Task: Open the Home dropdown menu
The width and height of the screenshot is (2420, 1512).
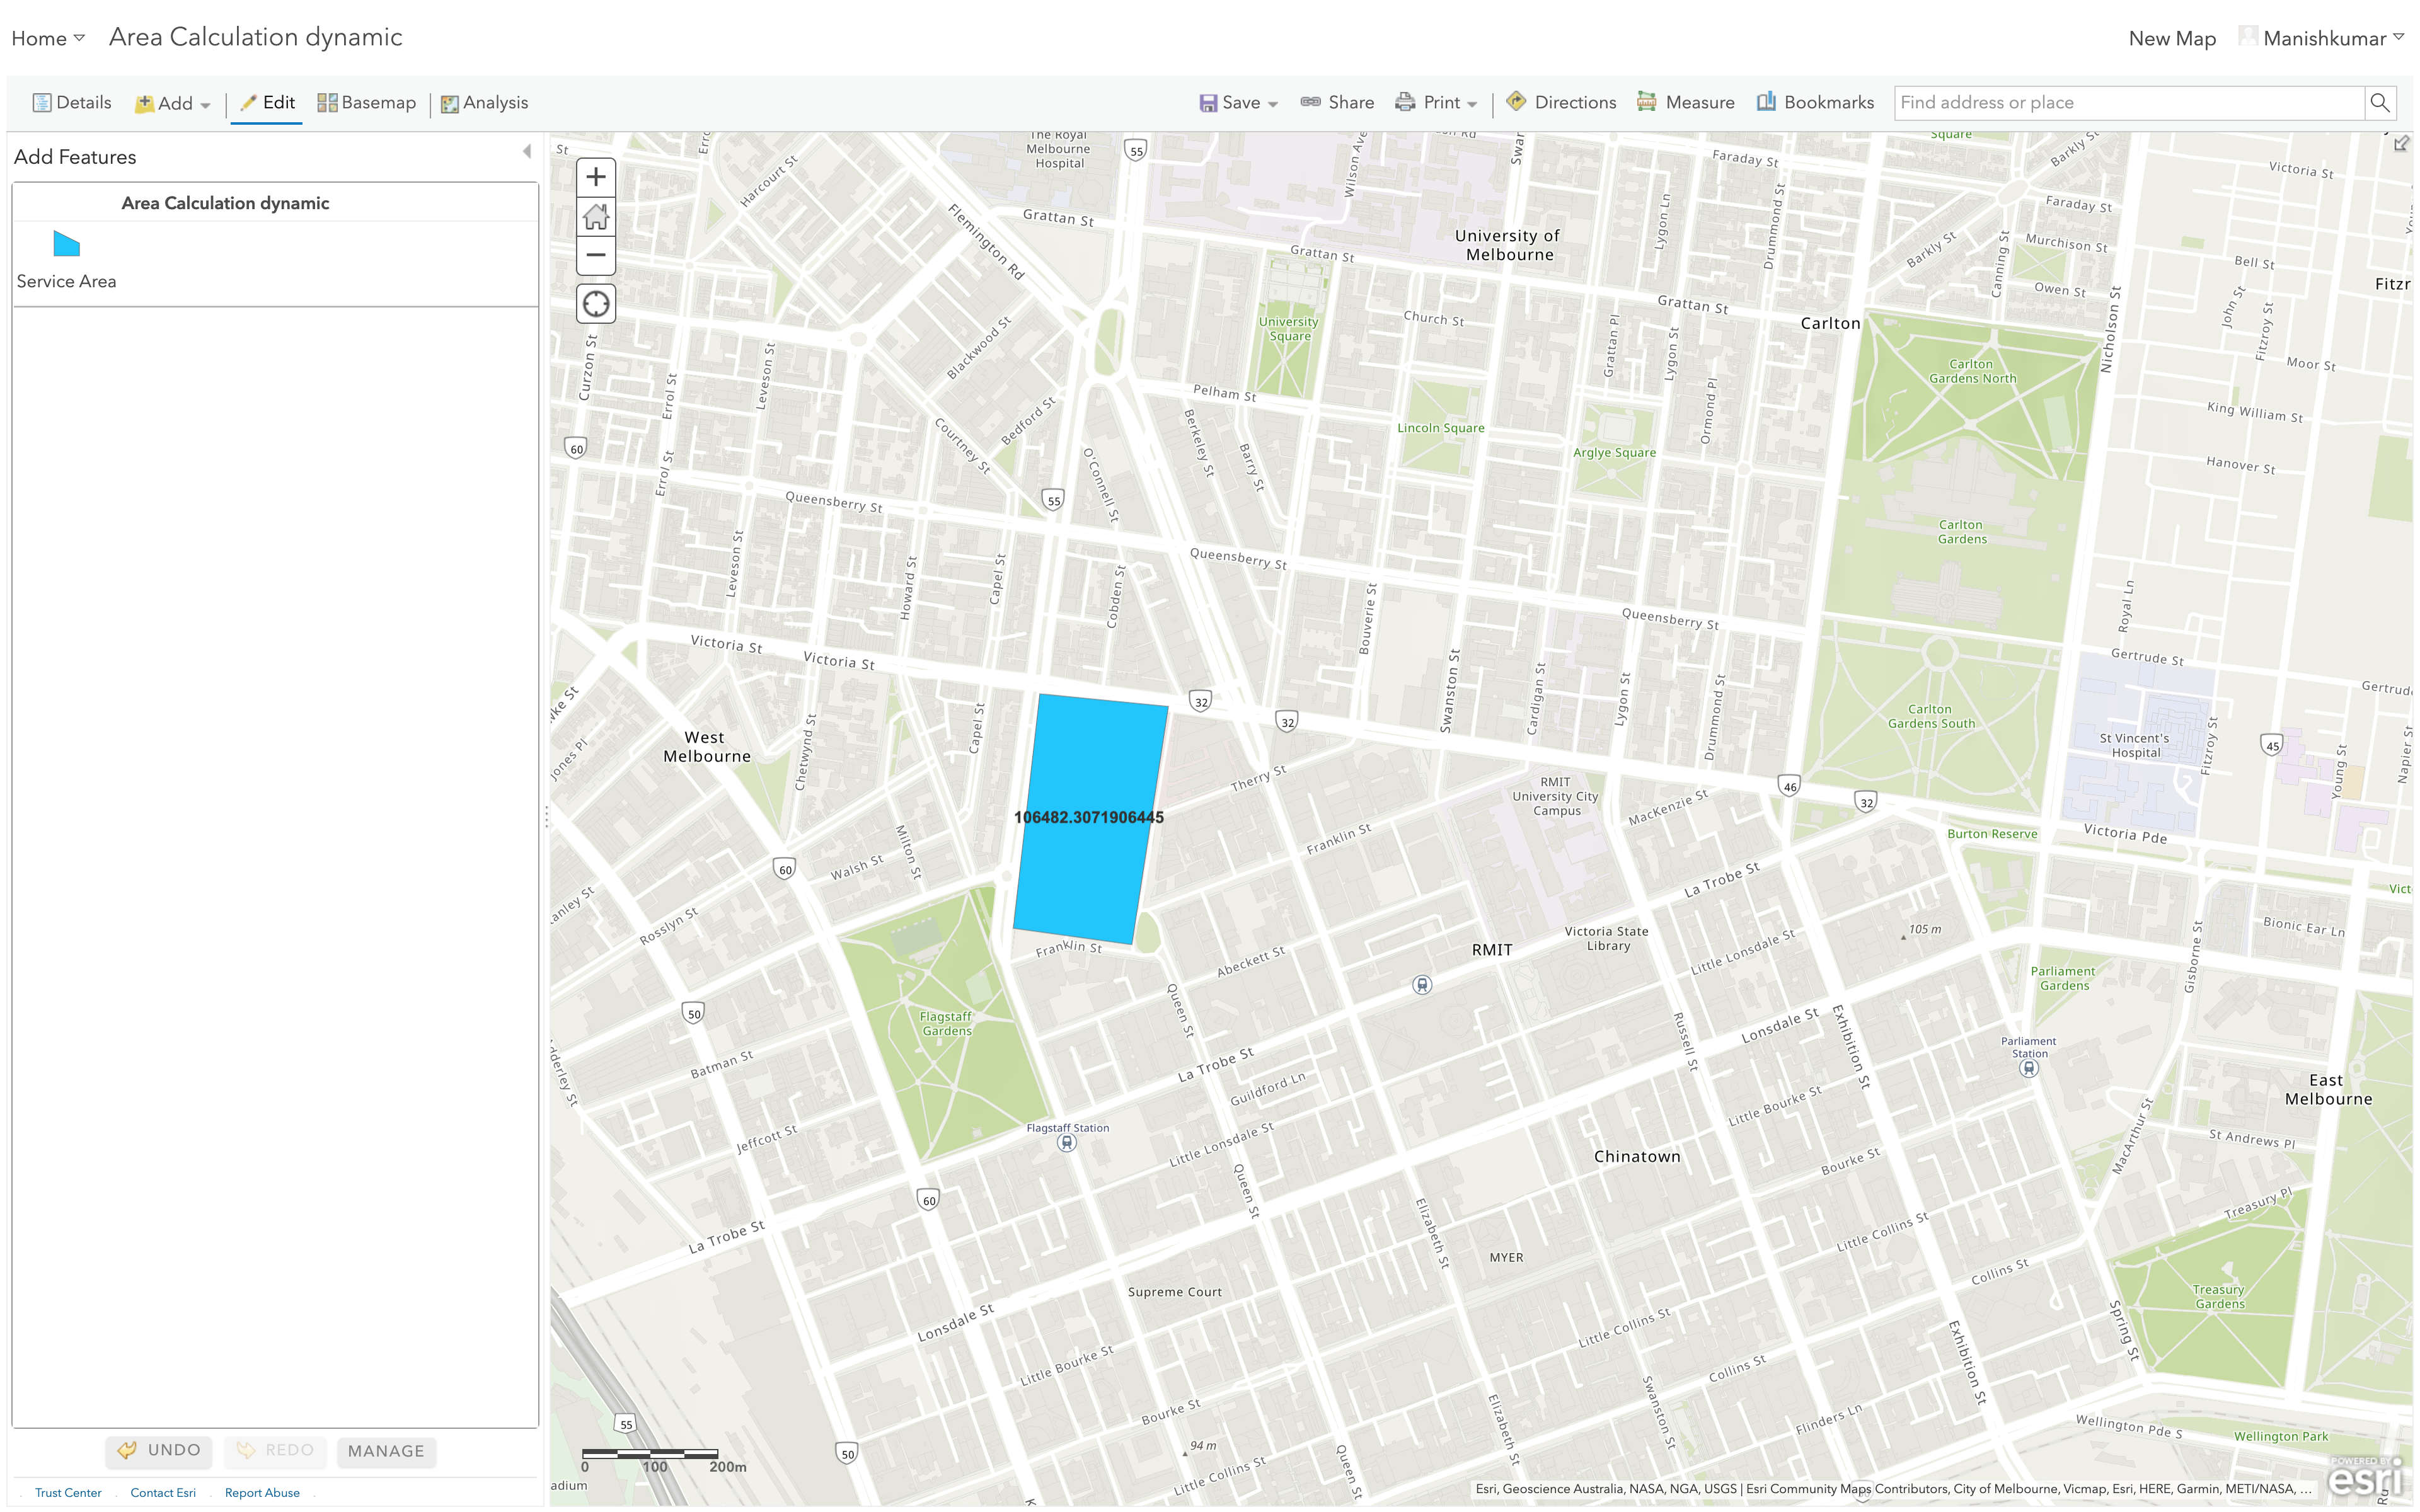Action: [x=48, y=38]
